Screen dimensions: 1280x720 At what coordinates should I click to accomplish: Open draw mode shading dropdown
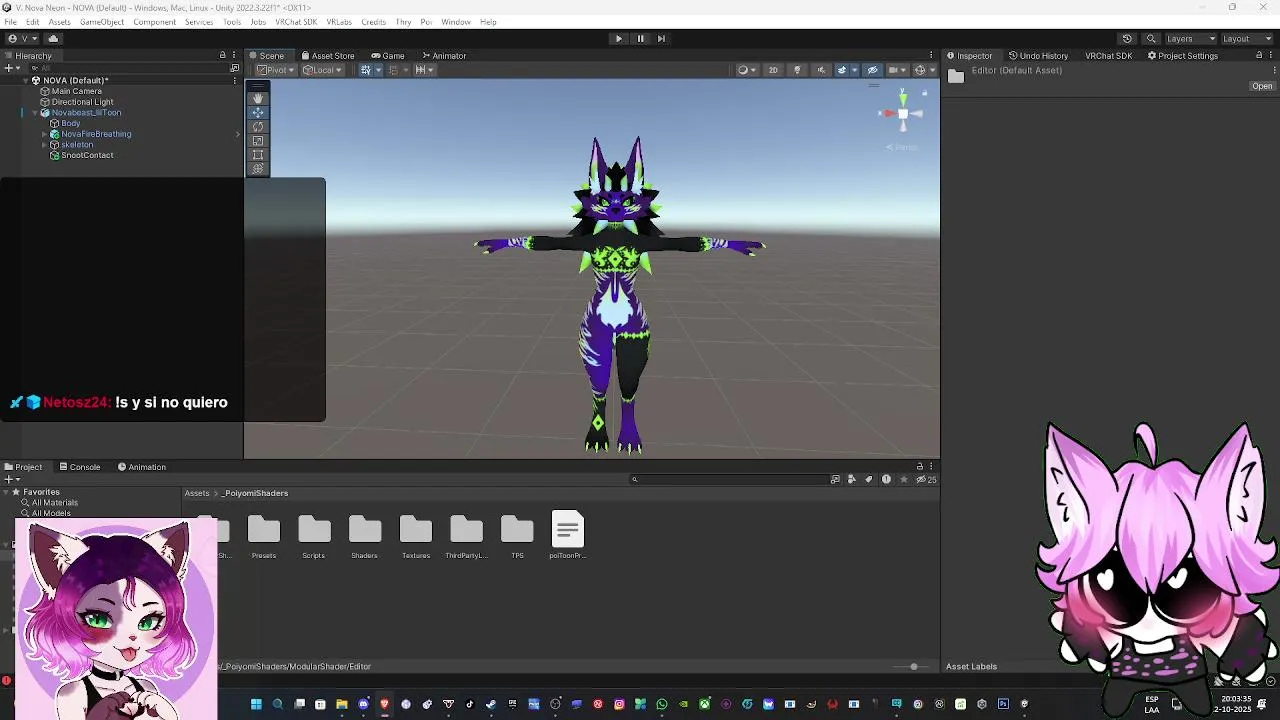[746, 70]
